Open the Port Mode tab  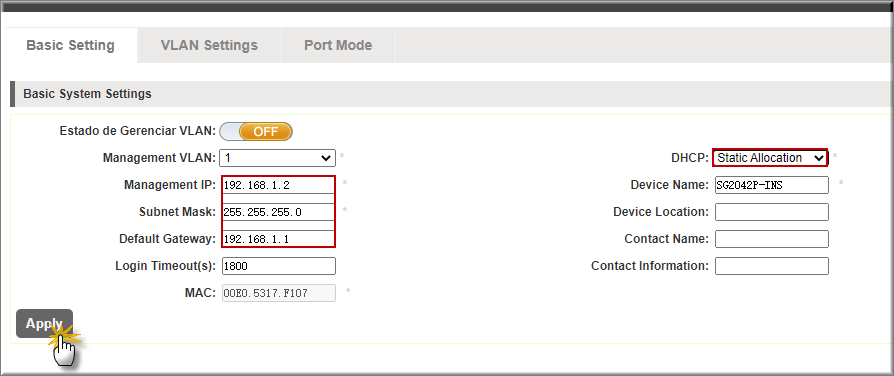pos(338,45)
